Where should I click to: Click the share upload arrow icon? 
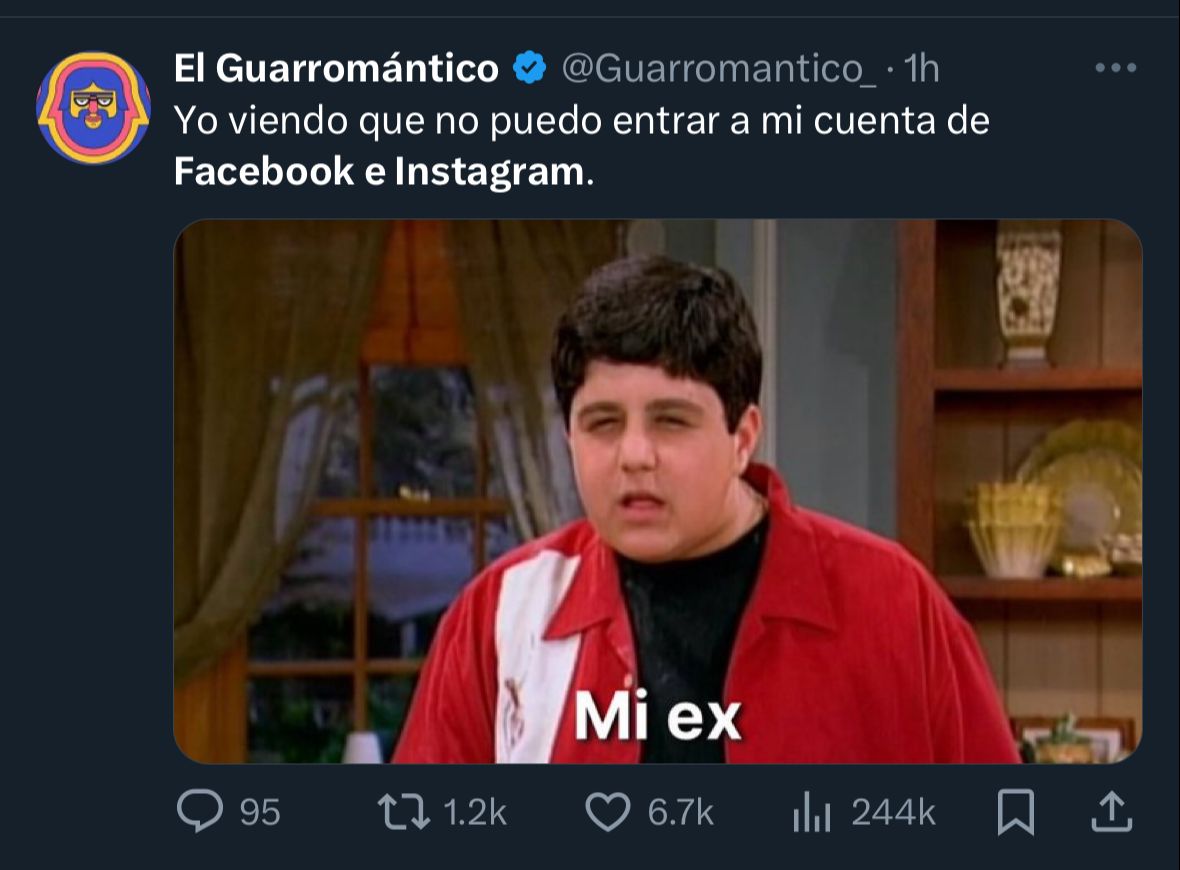tap(1112, 812)
